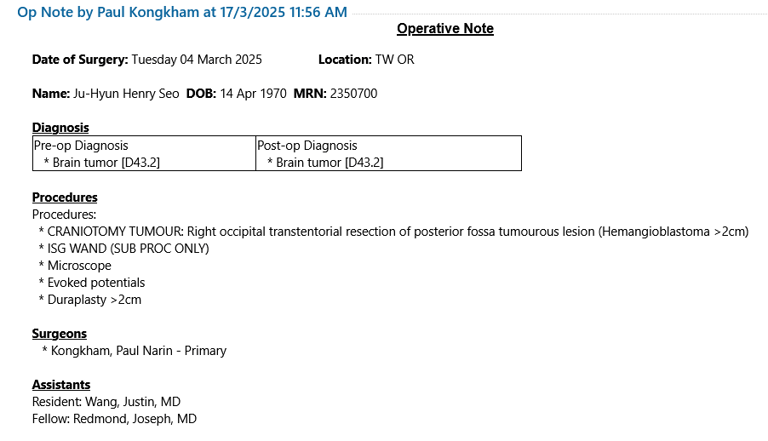Select the Duraplasty >2cm entry

pos(90,299)
